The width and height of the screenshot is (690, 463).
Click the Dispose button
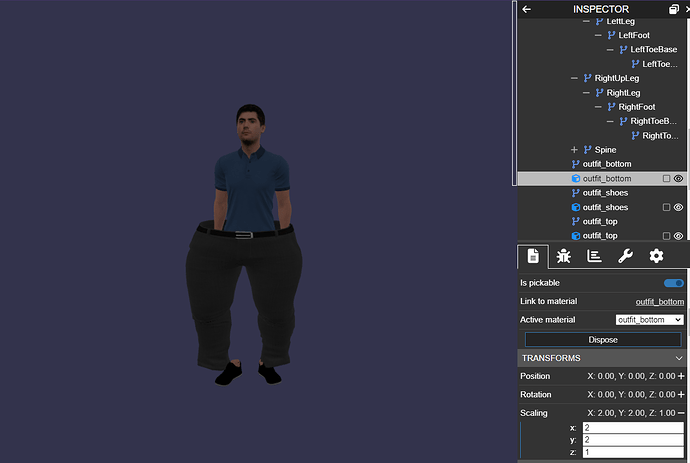point(602,340)
